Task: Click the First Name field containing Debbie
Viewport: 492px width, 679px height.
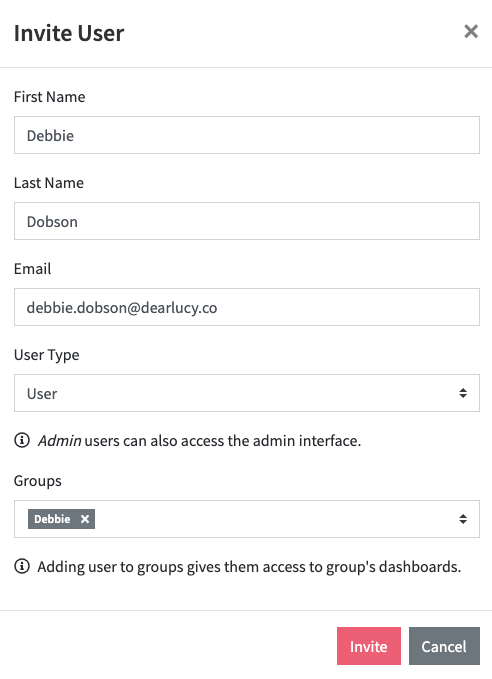Action: click(246, 135)
